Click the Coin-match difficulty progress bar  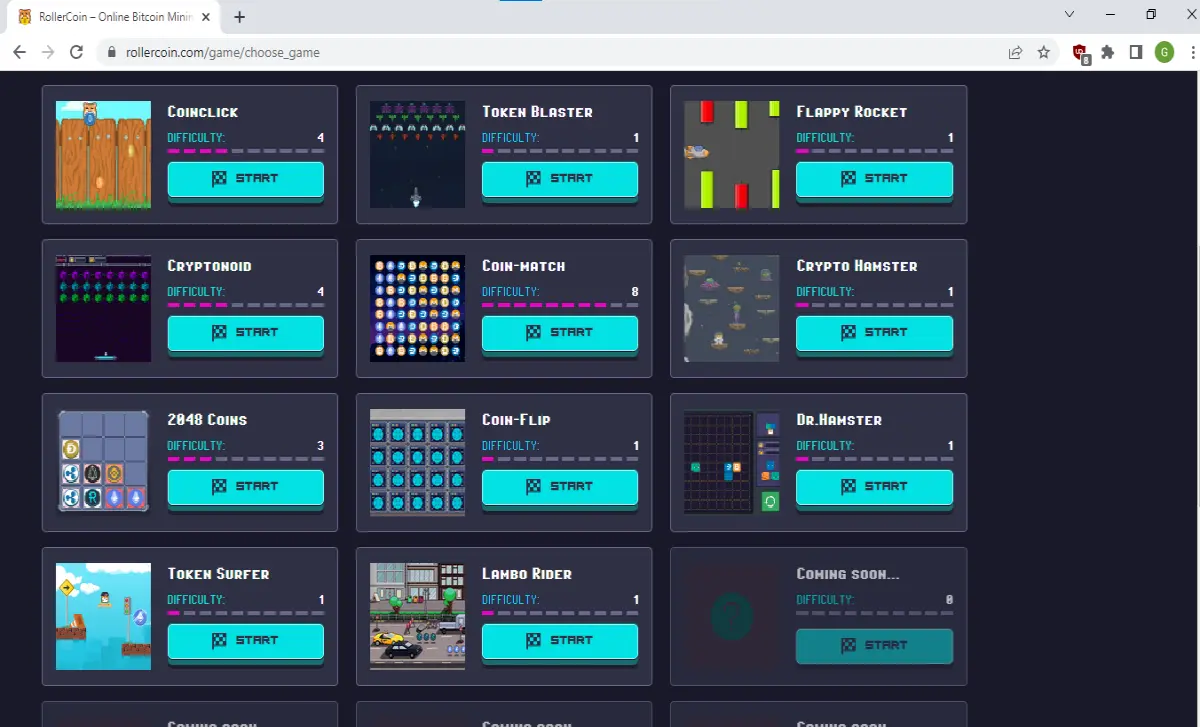tap(560, 305)
